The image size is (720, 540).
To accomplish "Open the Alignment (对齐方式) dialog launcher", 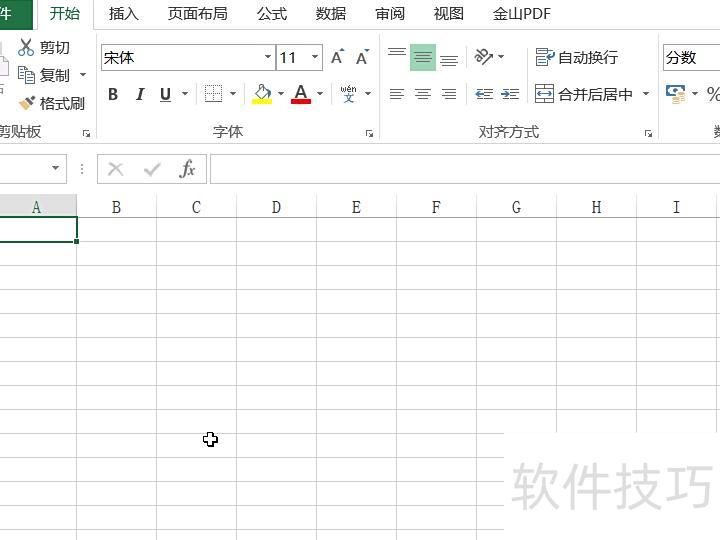I will [648, 134].
